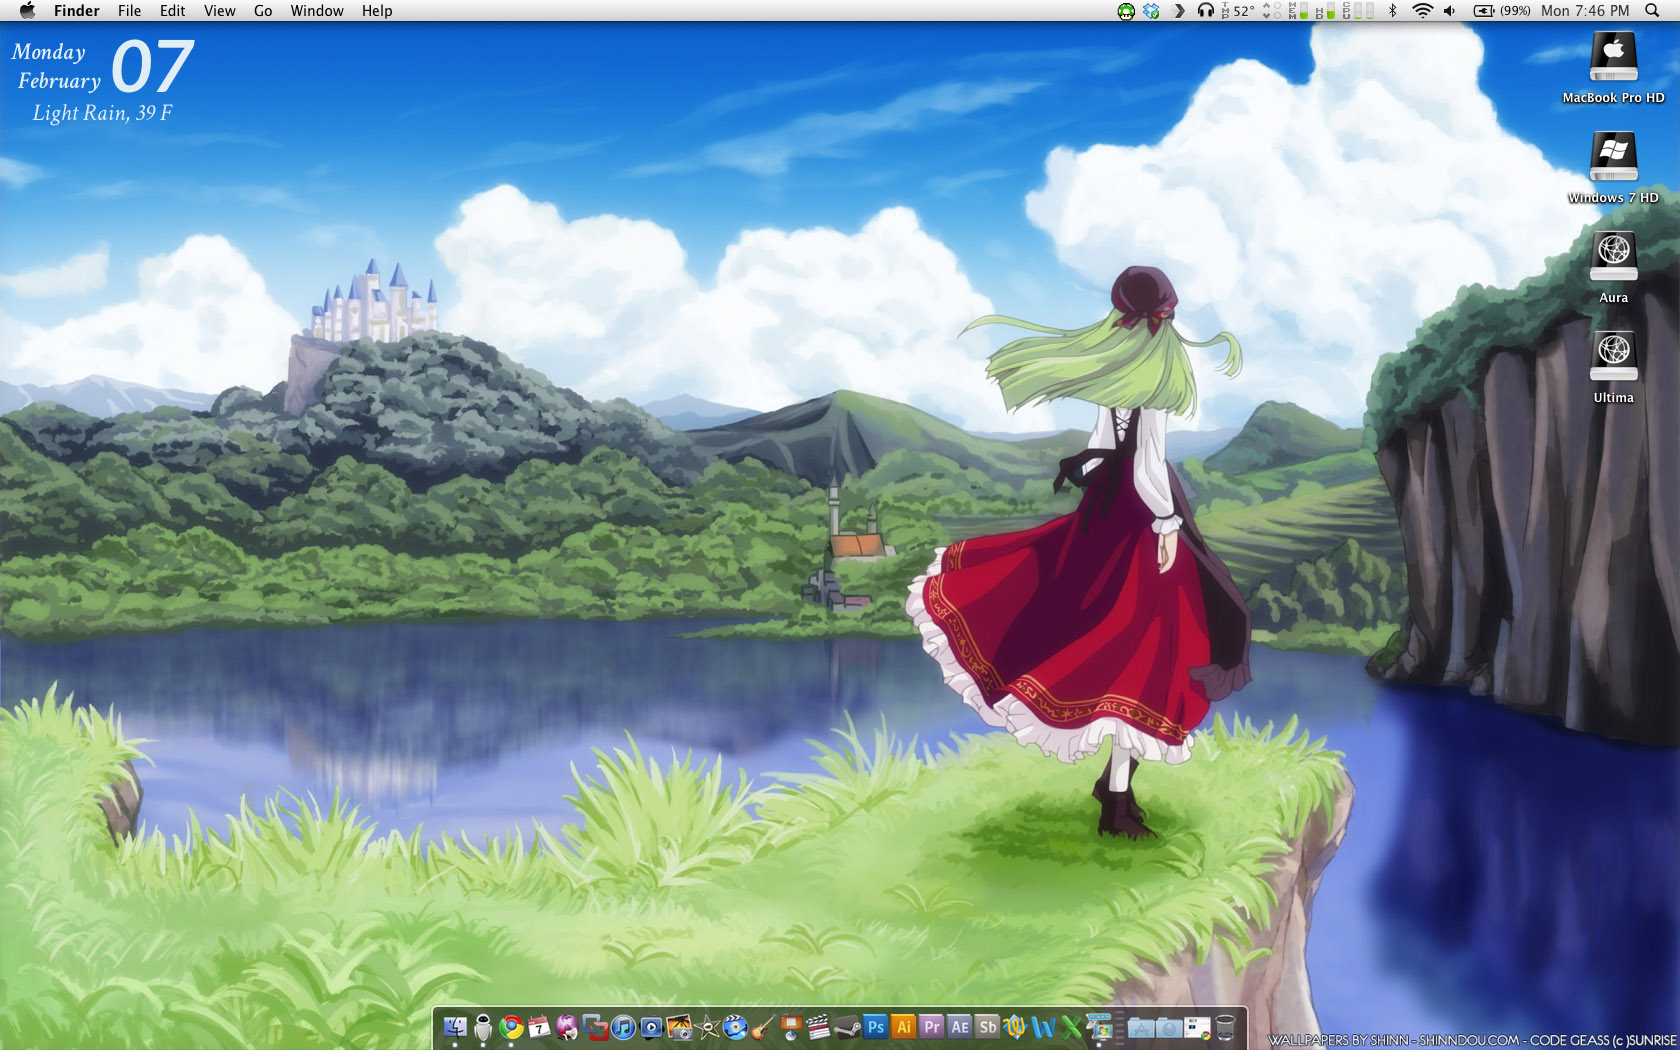Open iMovie star icon in Dock
This screenshot has width=1680, height=1050.
[707, 1027]
